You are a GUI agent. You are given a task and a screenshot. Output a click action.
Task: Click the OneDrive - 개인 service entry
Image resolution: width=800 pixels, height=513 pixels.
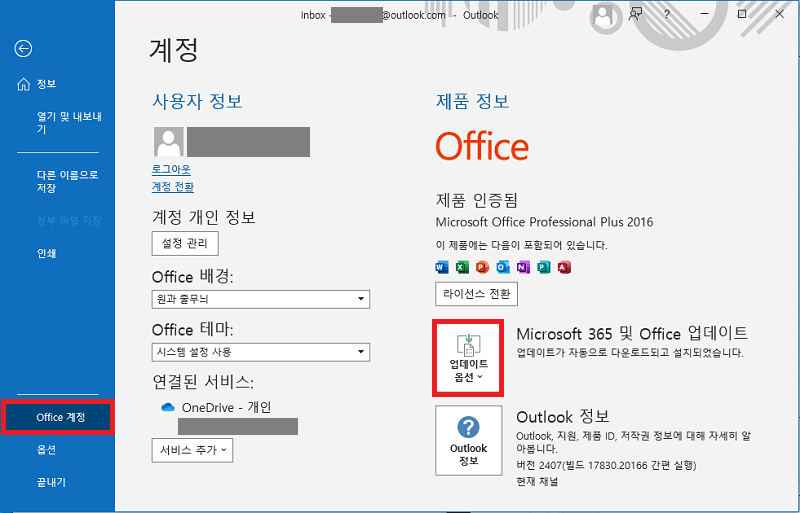(x=227, y=408)
